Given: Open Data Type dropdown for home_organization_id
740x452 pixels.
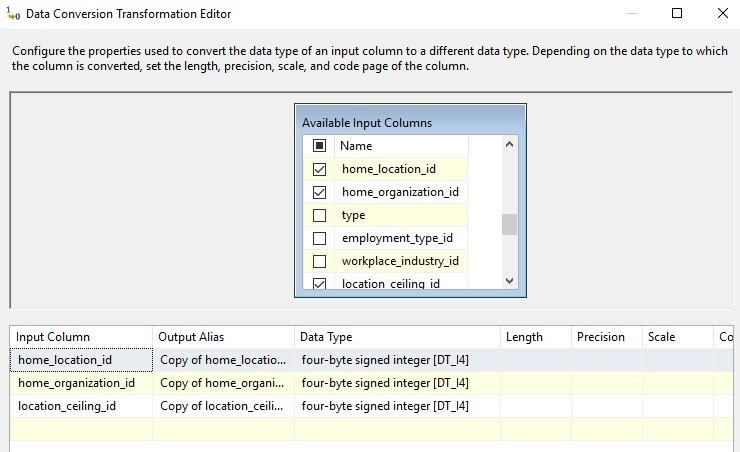Looking at the screenshot, I should point(397,383).
